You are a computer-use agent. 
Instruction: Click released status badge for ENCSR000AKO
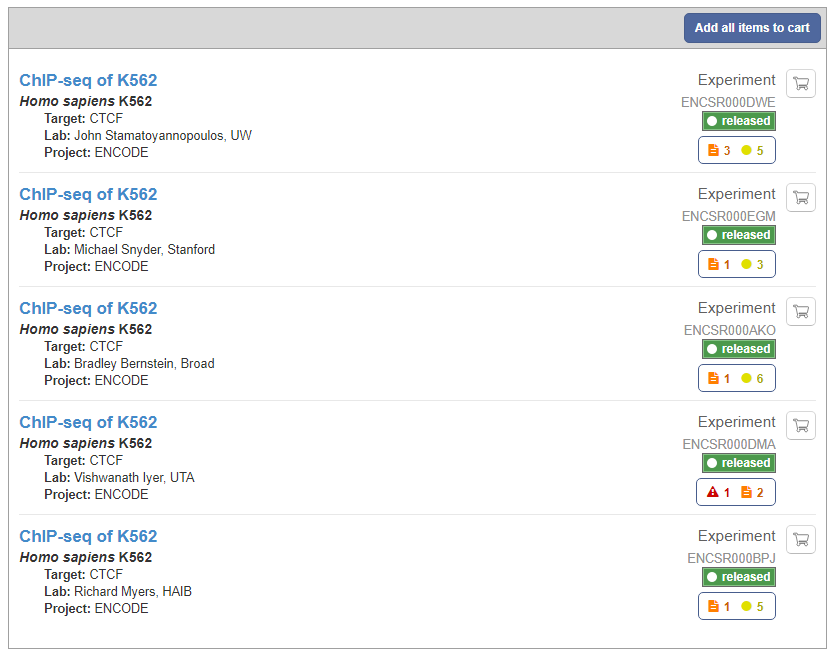coord(738,349)
